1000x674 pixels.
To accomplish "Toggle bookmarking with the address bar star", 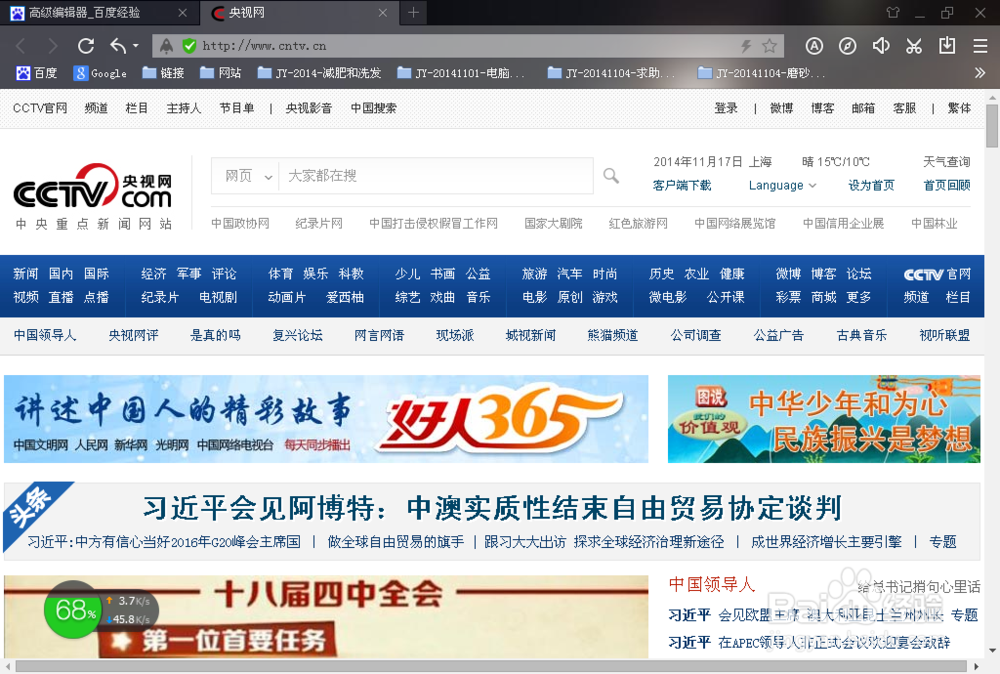I will (770, 45).
